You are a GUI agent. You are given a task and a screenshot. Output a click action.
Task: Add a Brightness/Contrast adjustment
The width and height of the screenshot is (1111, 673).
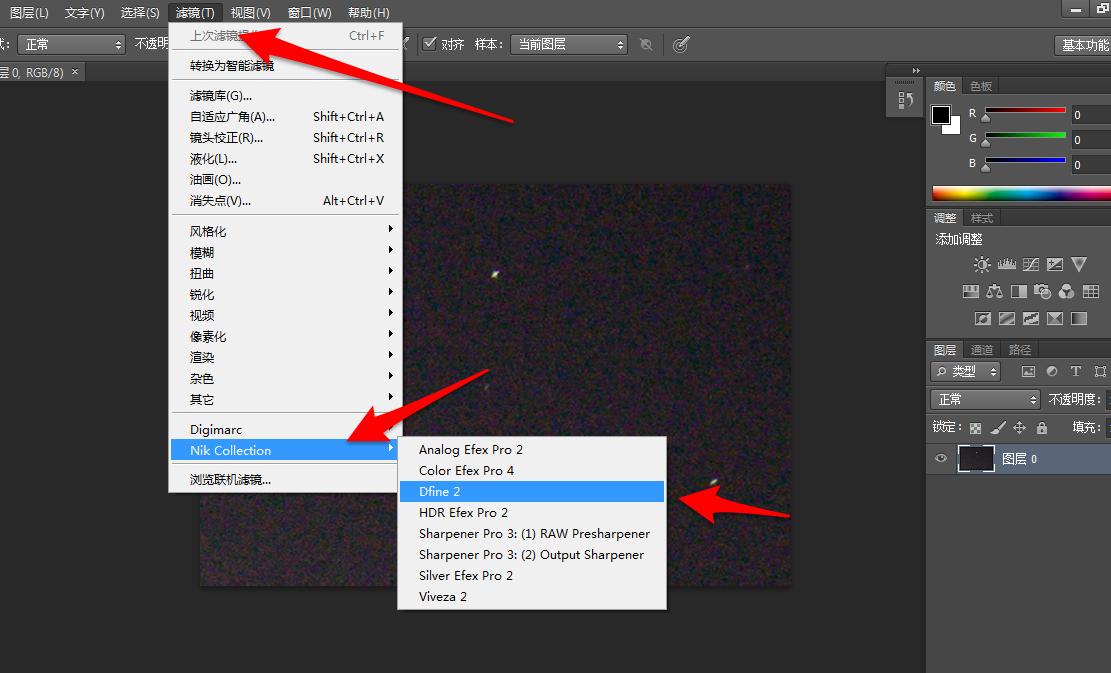click(982, 265)
